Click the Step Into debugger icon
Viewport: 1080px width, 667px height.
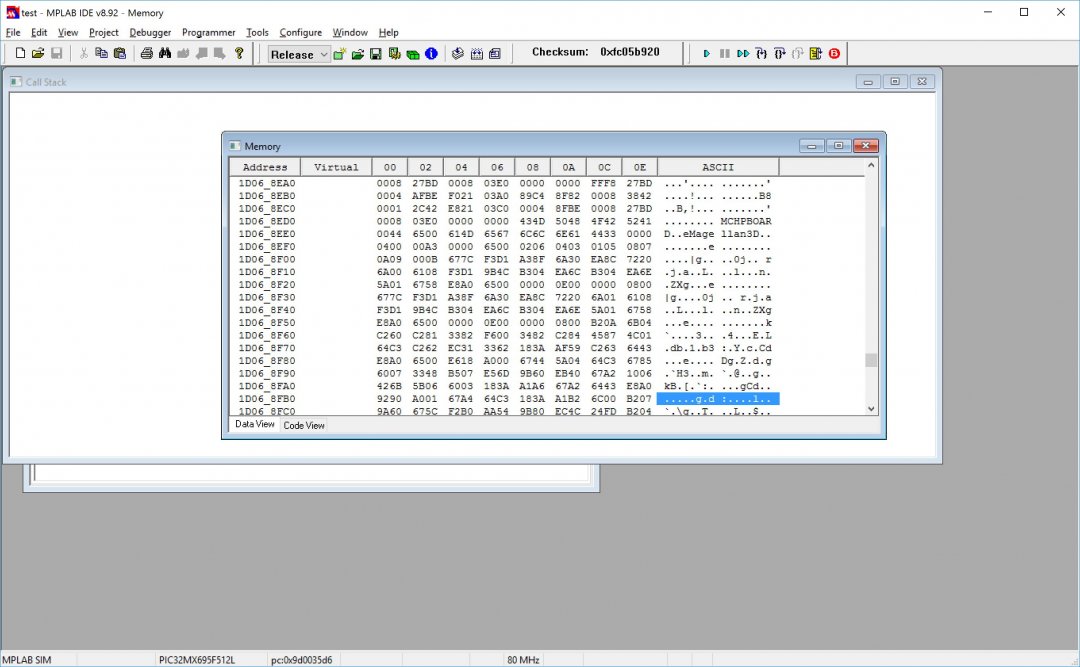tap(761, 53)
